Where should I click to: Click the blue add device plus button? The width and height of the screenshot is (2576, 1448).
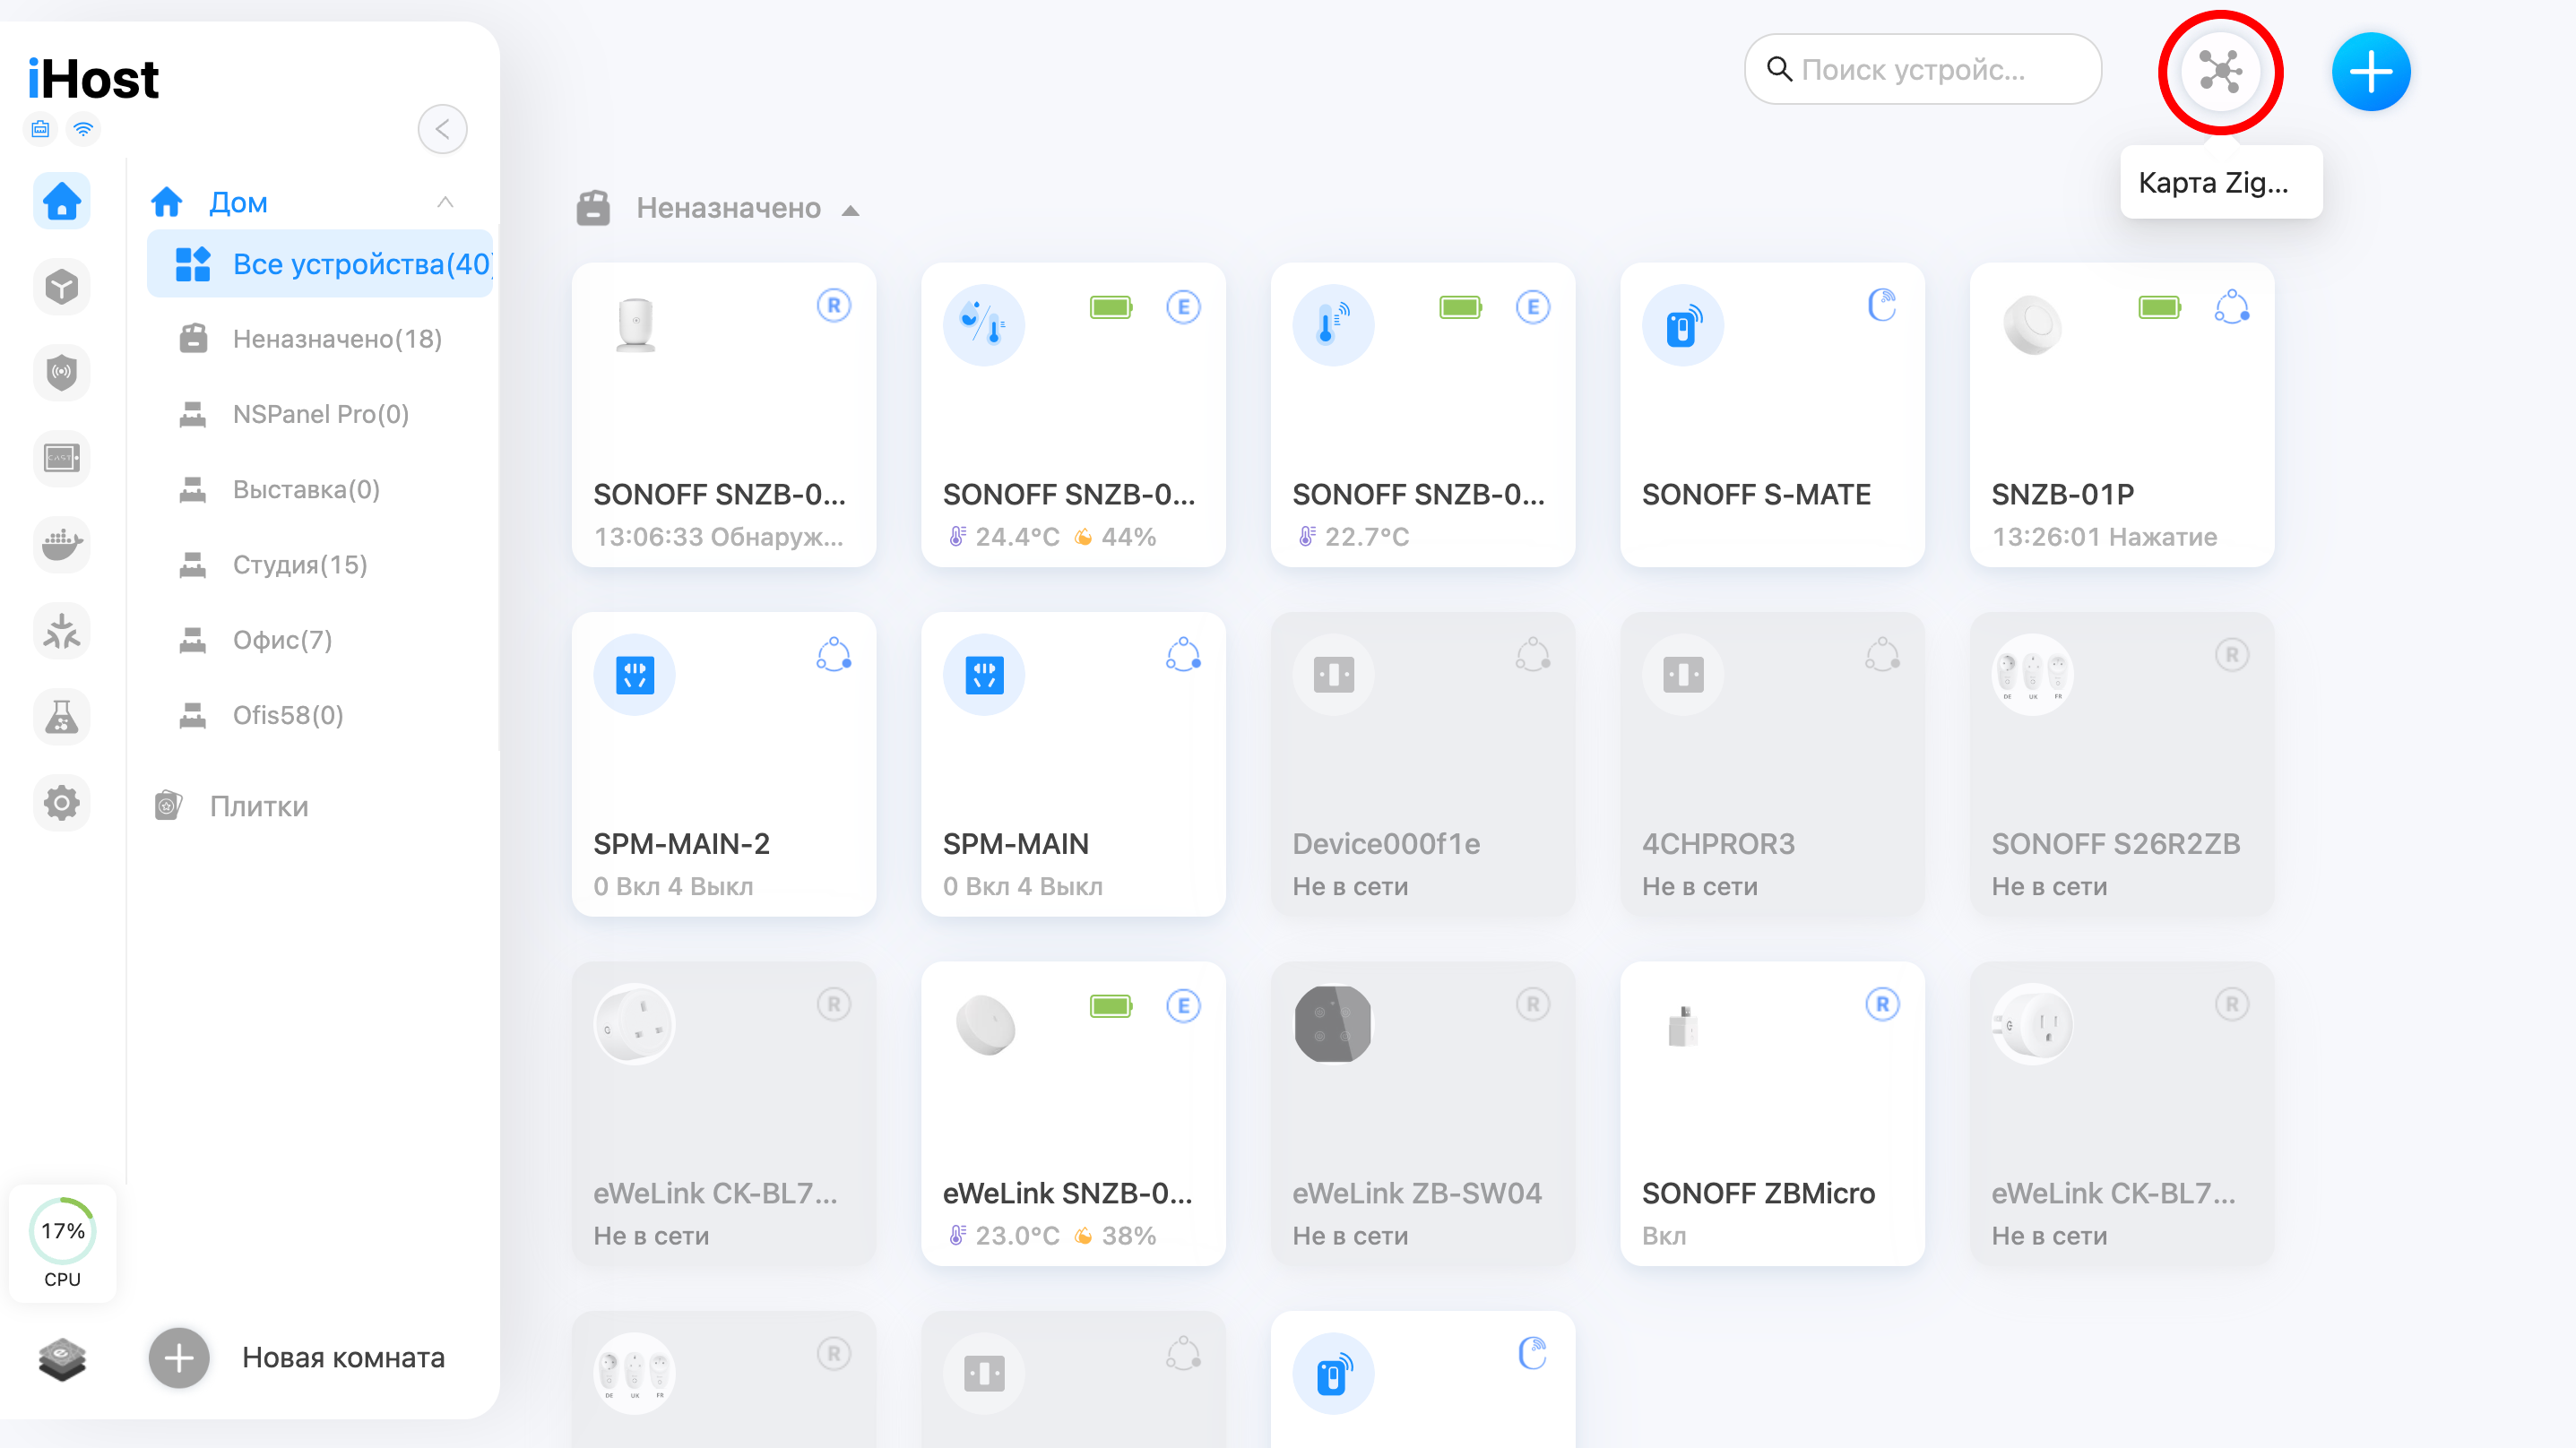(x=2370, y=72)
